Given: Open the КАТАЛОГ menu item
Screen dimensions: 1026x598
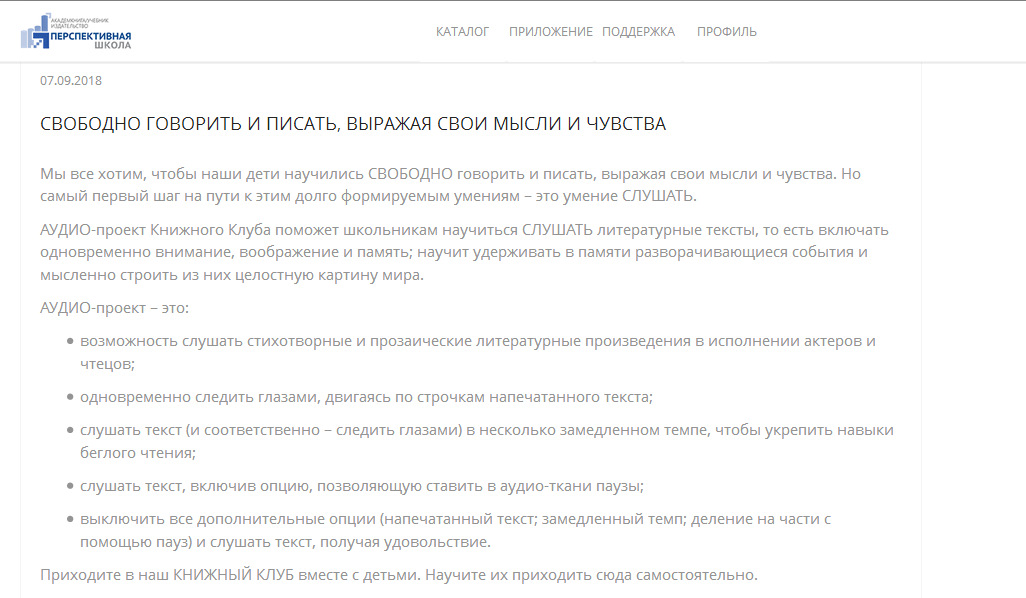Looking at the screenshot, I should [462, 32].
